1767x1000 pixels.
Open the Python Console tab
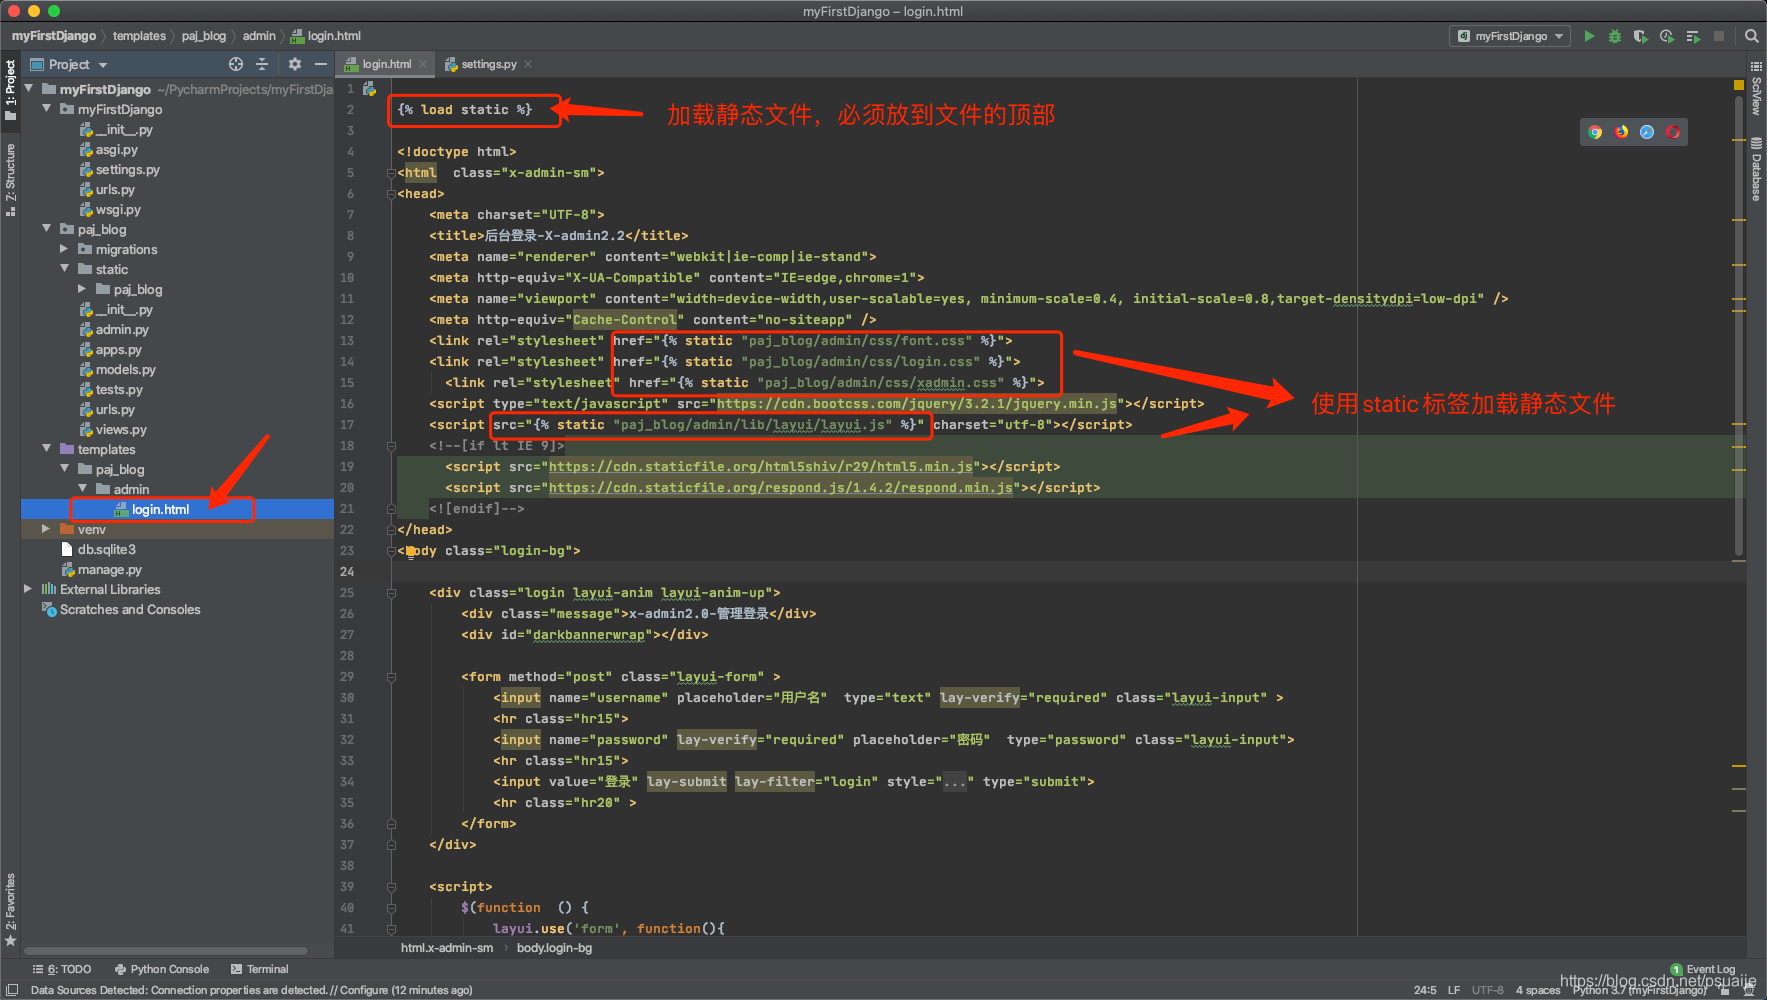(x=162, y=969)
